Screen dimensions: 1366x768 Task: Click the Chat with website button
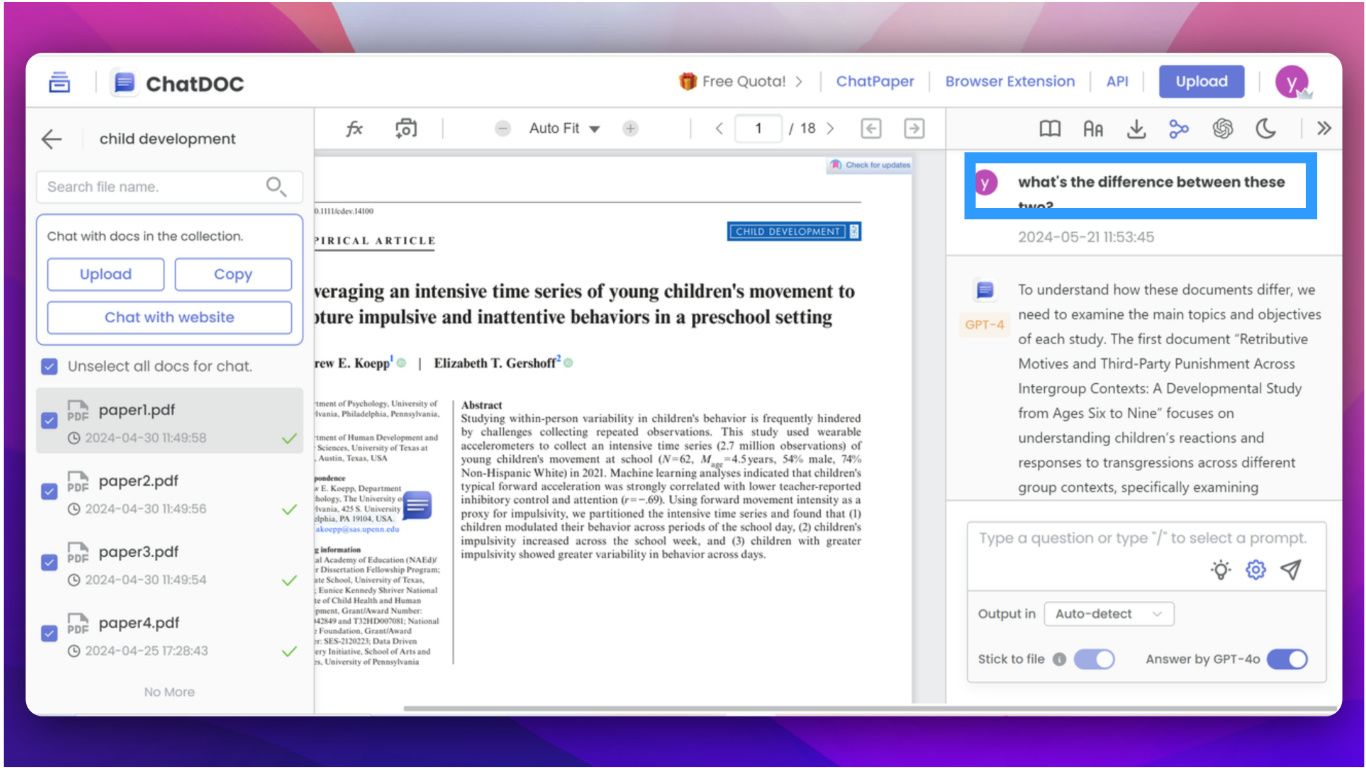pos(169,317)
